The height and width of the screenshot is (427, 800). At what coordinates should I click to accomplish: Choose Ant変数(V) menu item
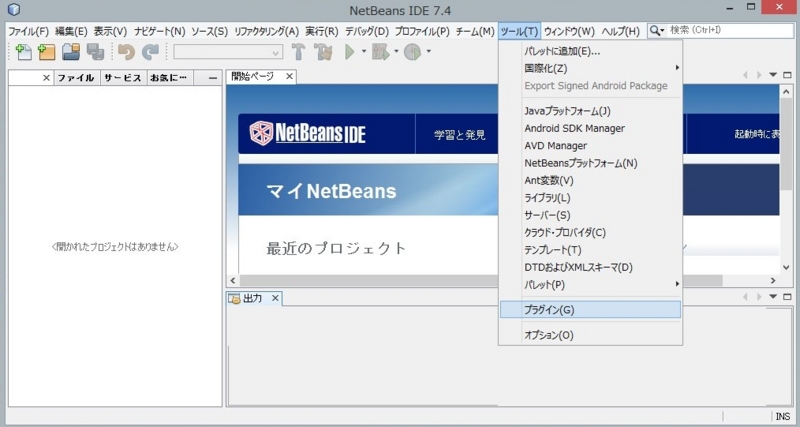point(590,181)
